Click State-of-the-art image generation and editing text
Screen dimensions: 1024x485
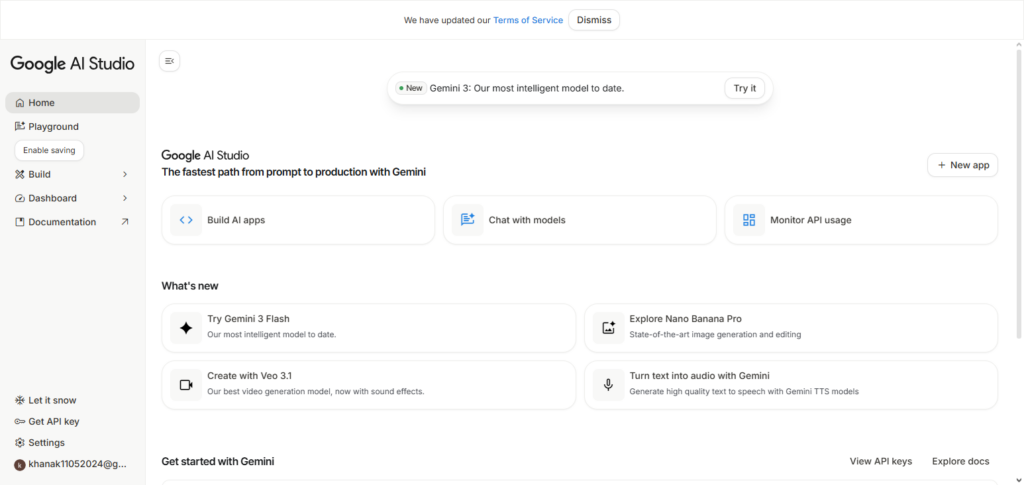click(715, 335)
